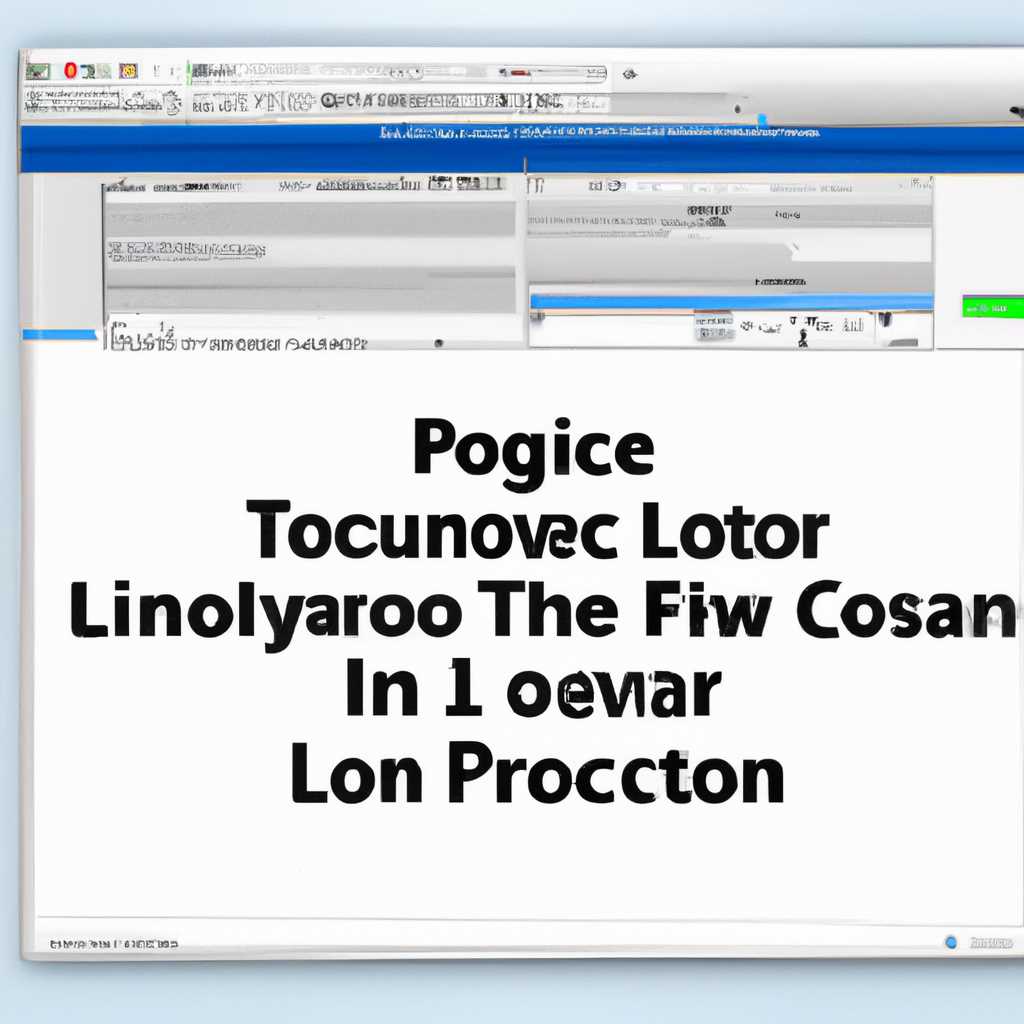
Task: Click the red circle icon in top toolbar
Action: pos(70,71)
